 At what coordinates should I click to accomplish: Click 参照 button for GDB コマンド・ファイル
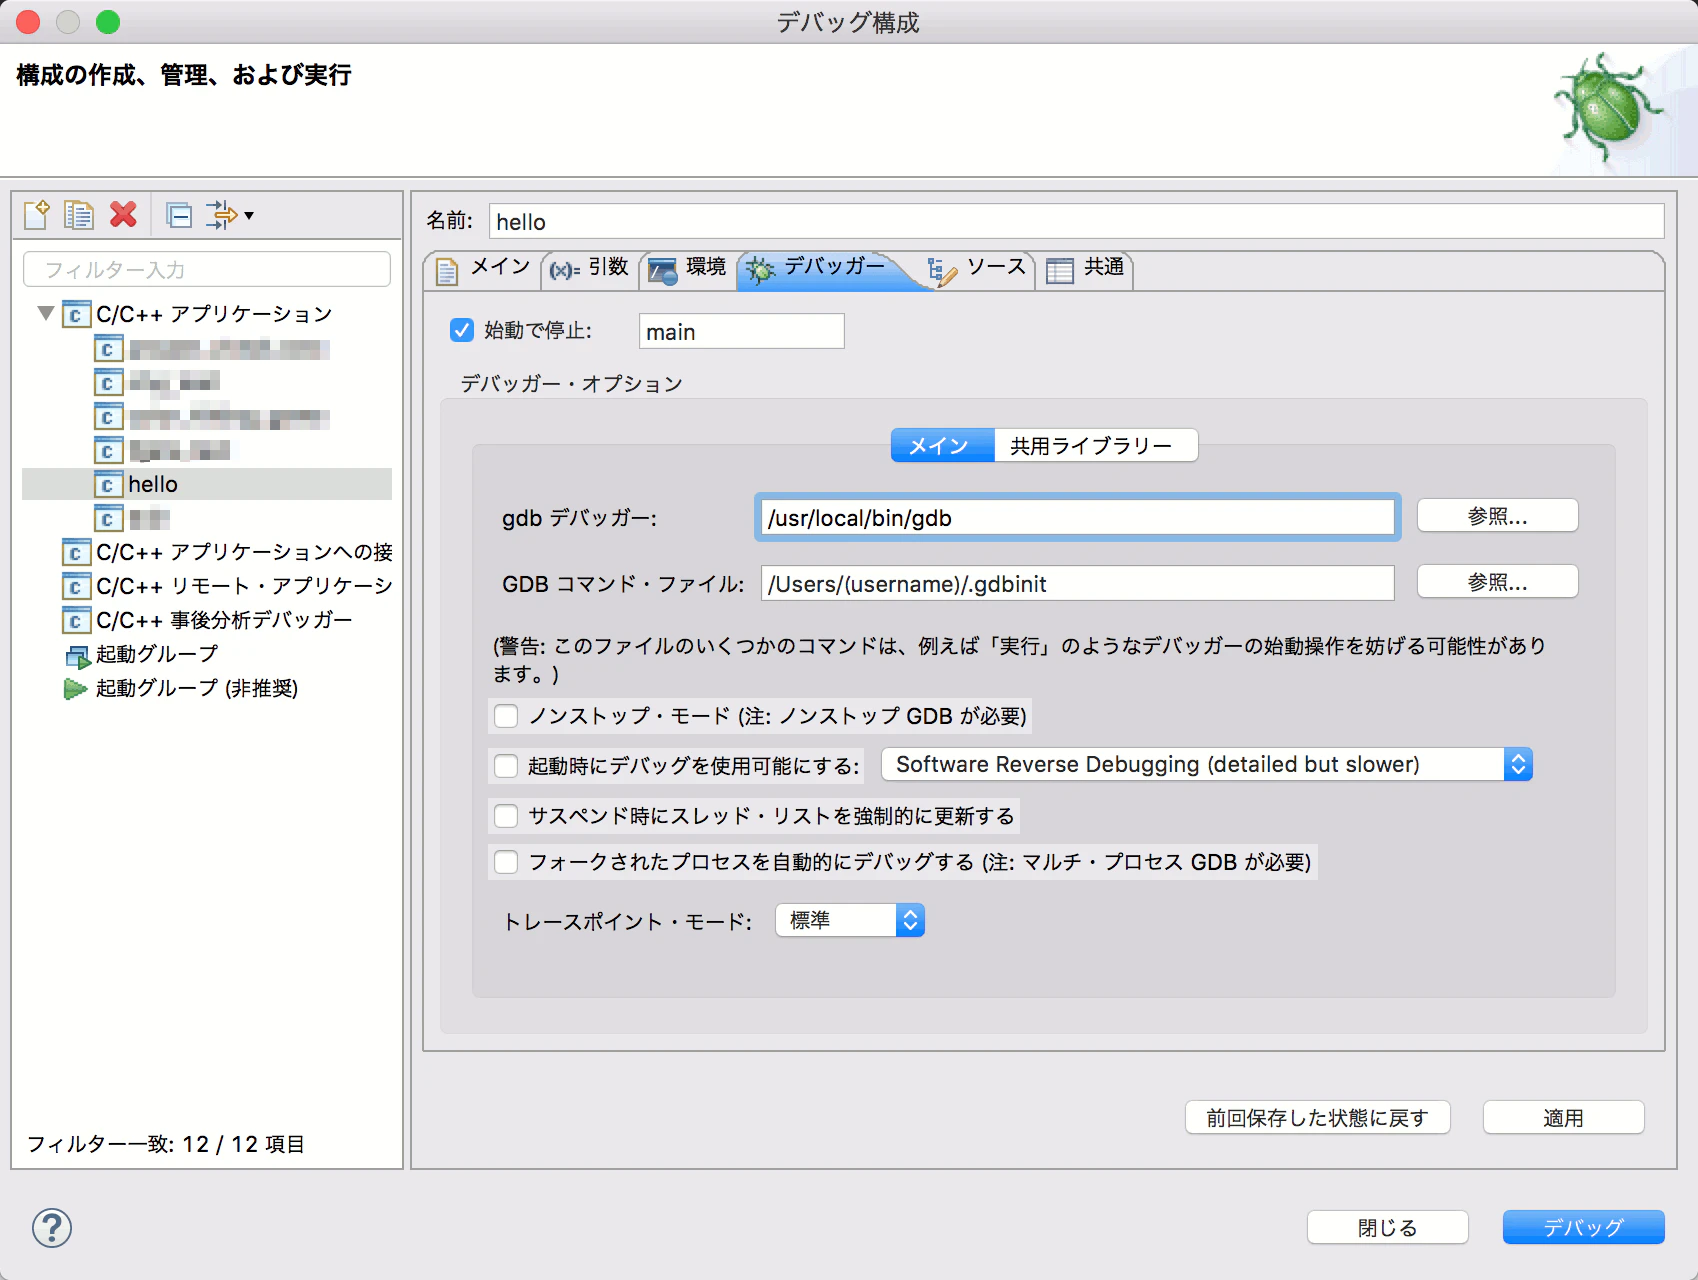click(1497, 582)
